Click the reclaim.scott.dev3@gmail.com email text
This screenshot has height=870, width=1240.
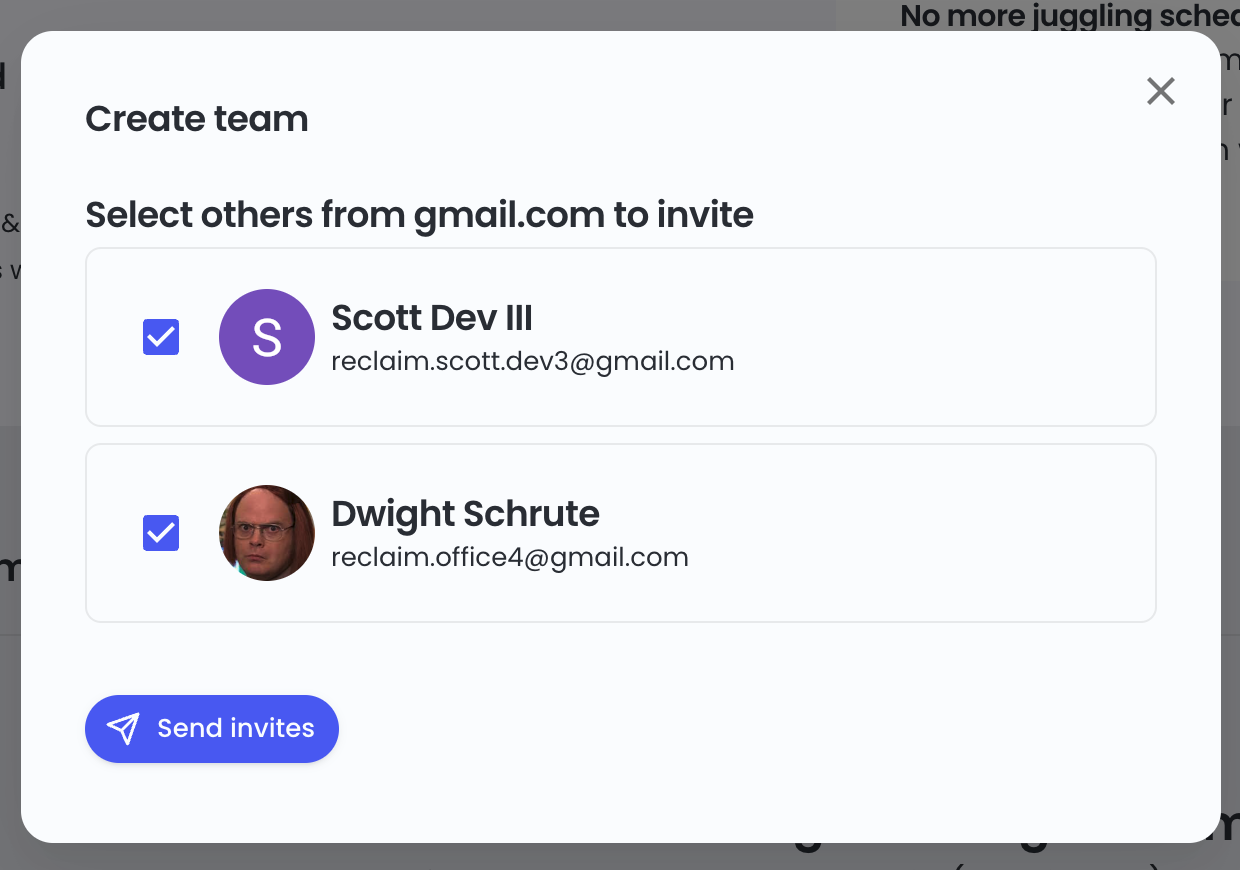pos(533,362)
